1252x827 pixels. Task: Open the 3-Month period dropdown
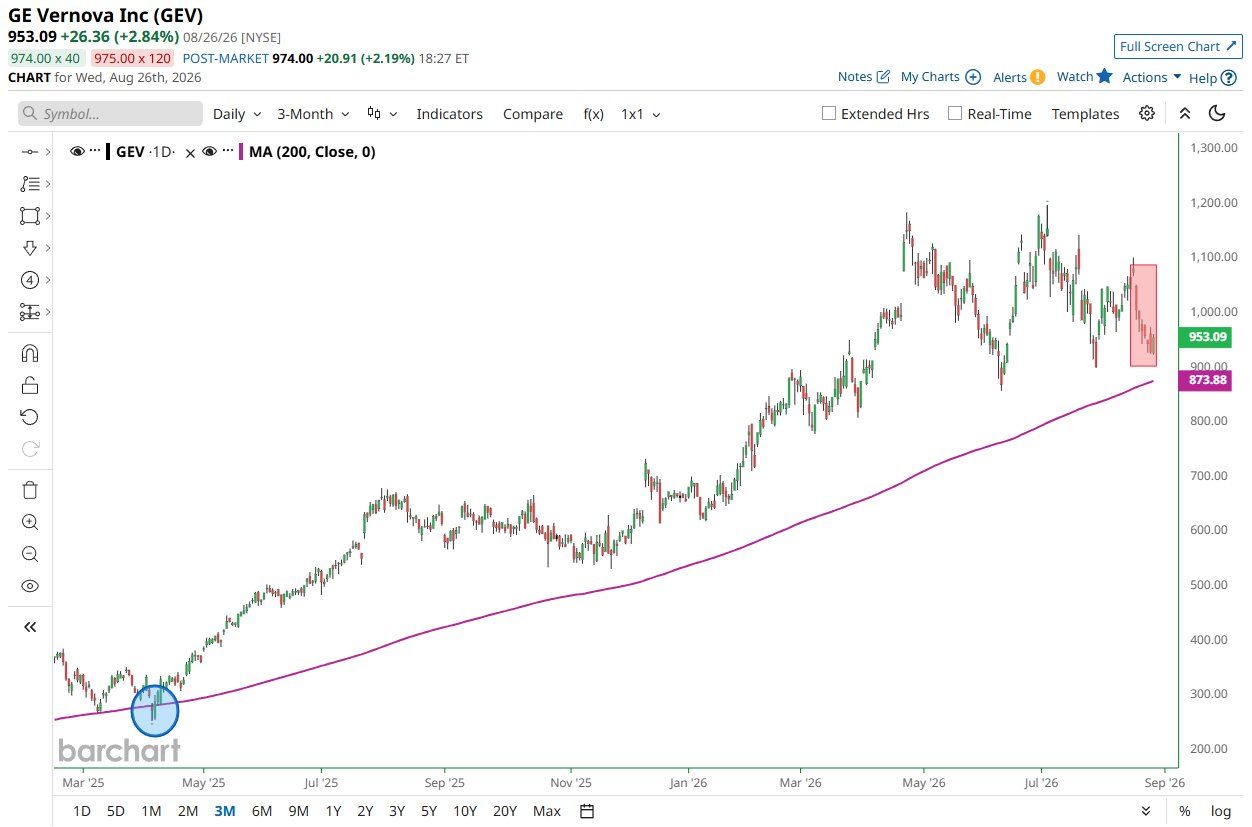[313, 114]
